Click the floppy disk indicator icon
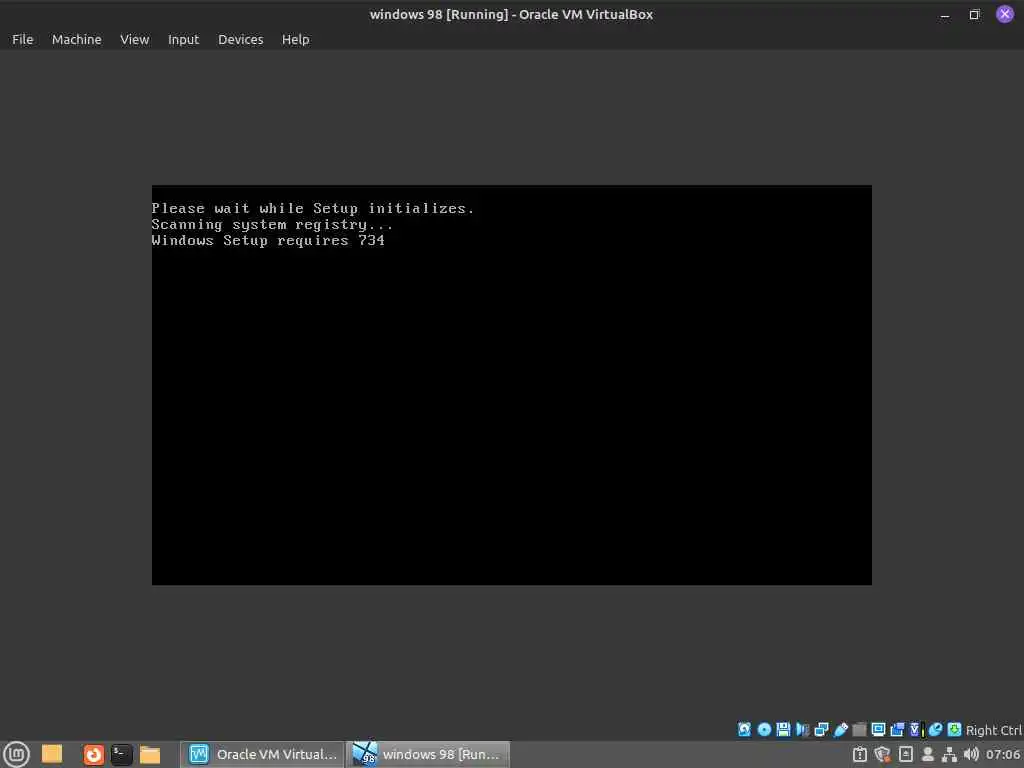 point(783,729)
